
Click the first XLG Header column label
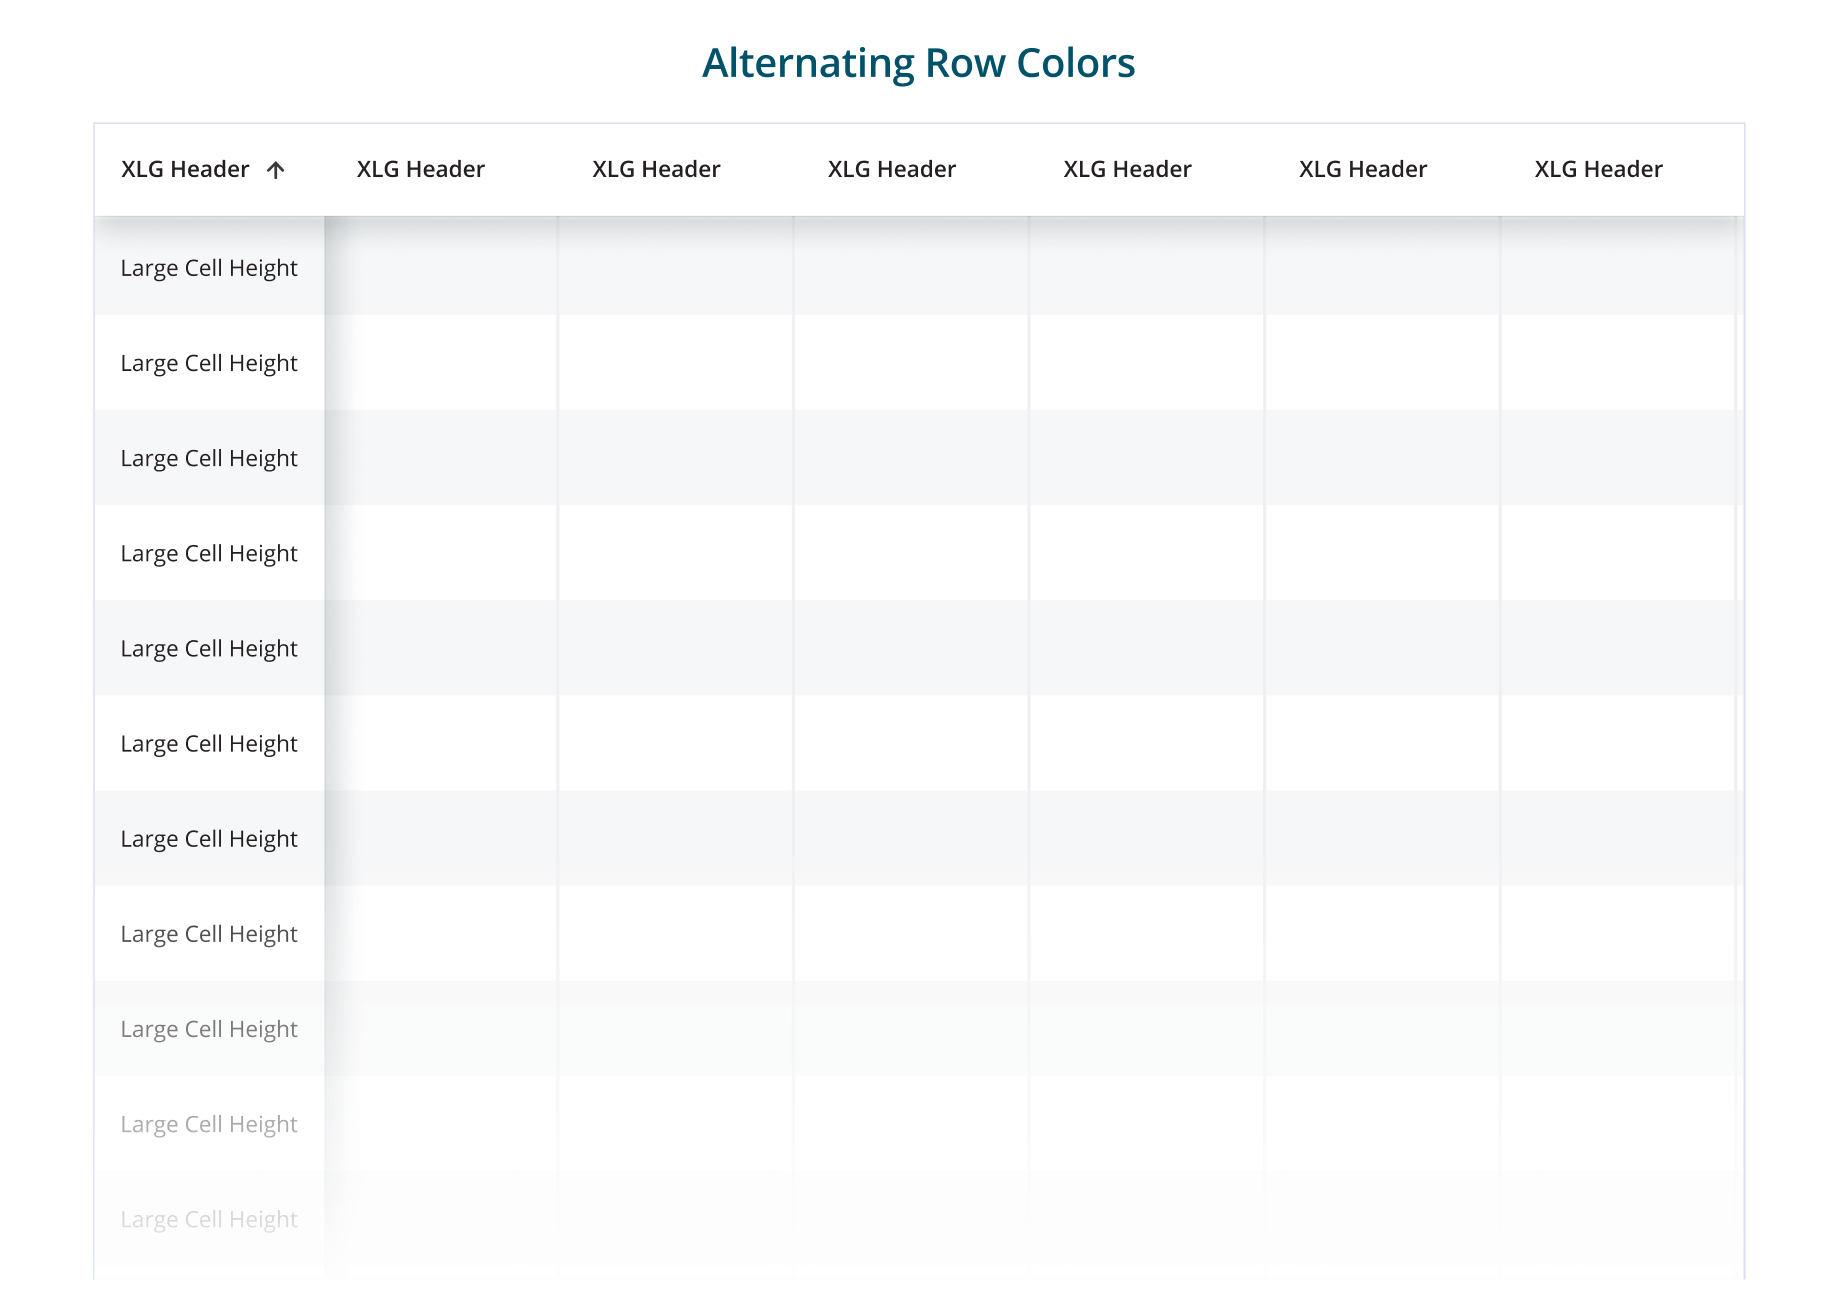pos(185,170)
